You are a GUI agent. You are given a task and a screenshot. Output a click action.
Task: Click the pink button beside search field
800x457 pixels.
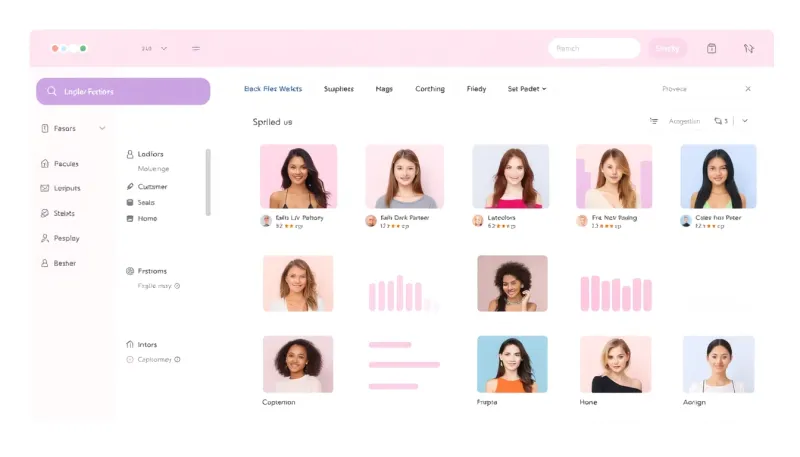tap(667, 48)
